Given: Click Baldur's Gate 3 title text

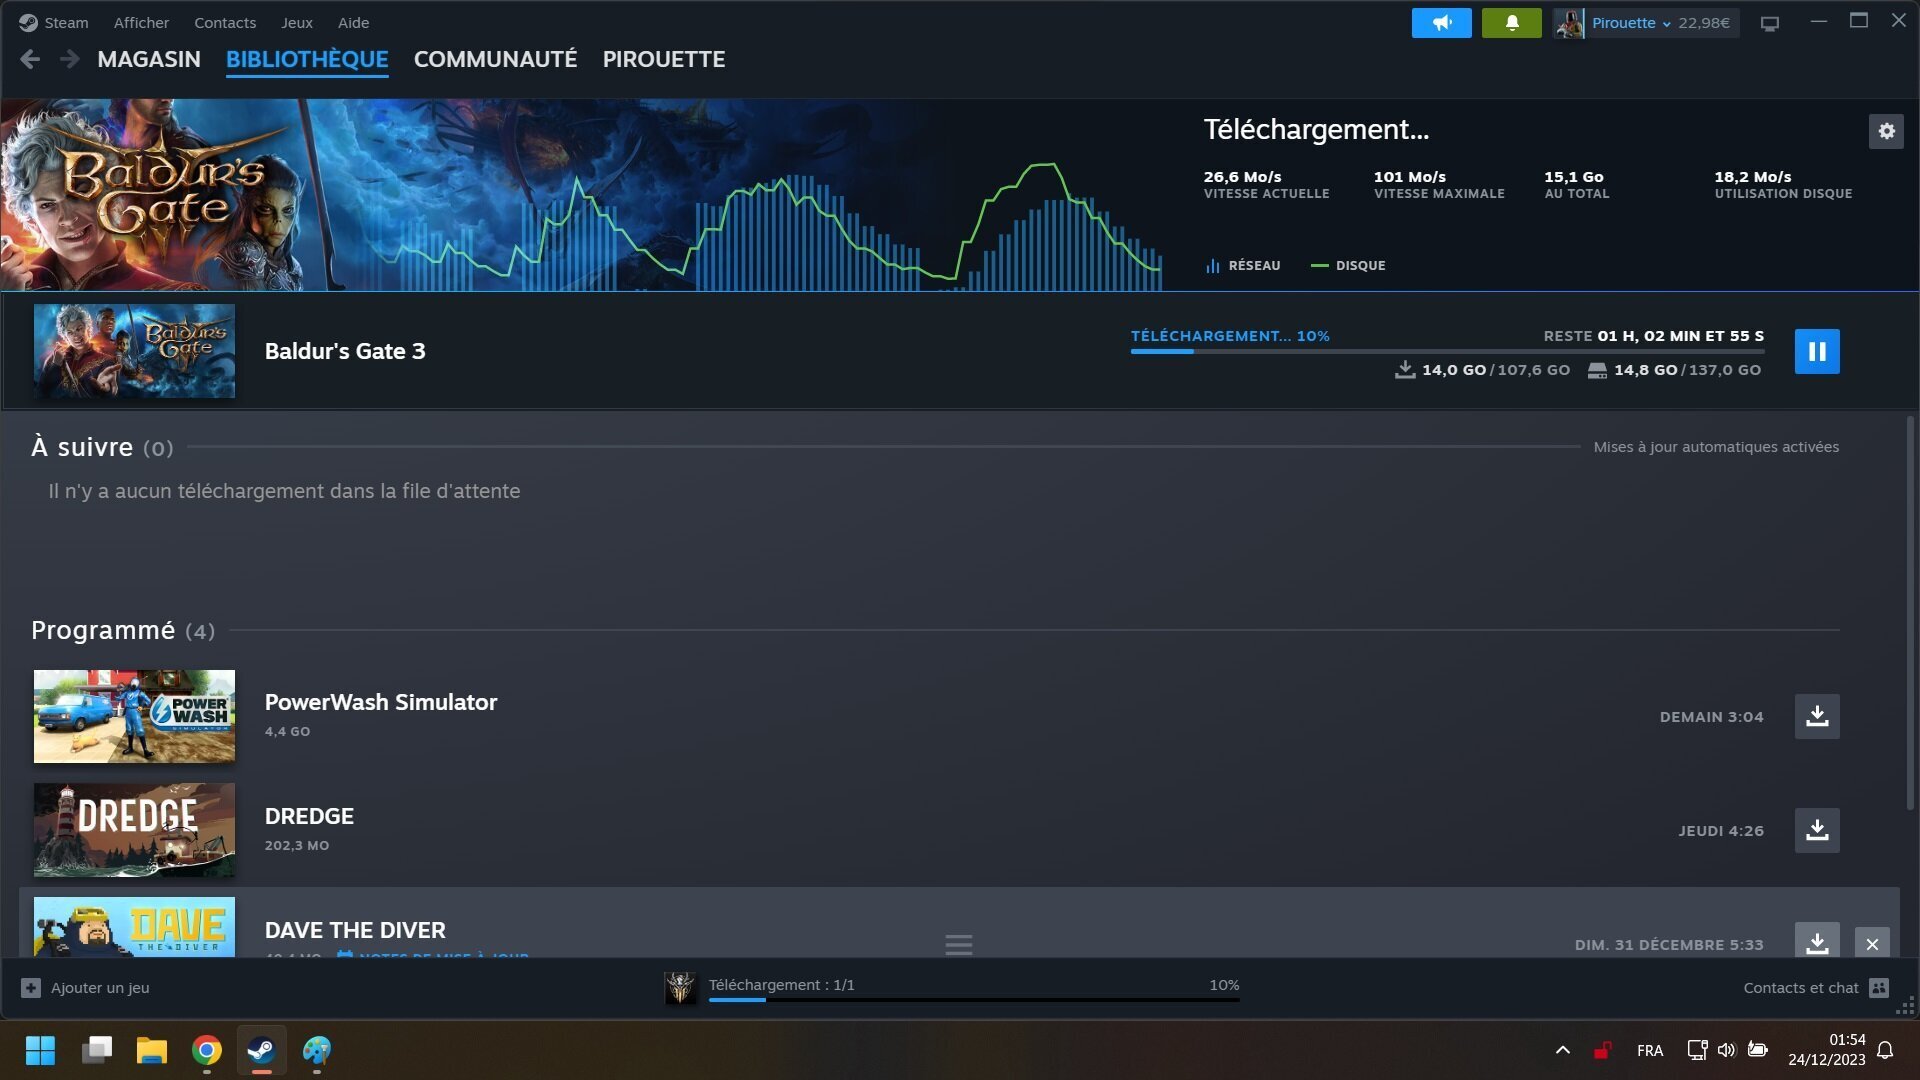Looking at the screenshot, I should [x=345, y=351].
